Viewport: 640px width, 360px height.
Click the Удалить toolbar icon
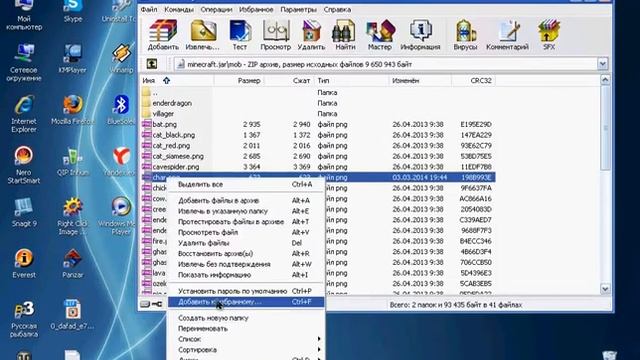pyautogui.click(x=311, y=35)
